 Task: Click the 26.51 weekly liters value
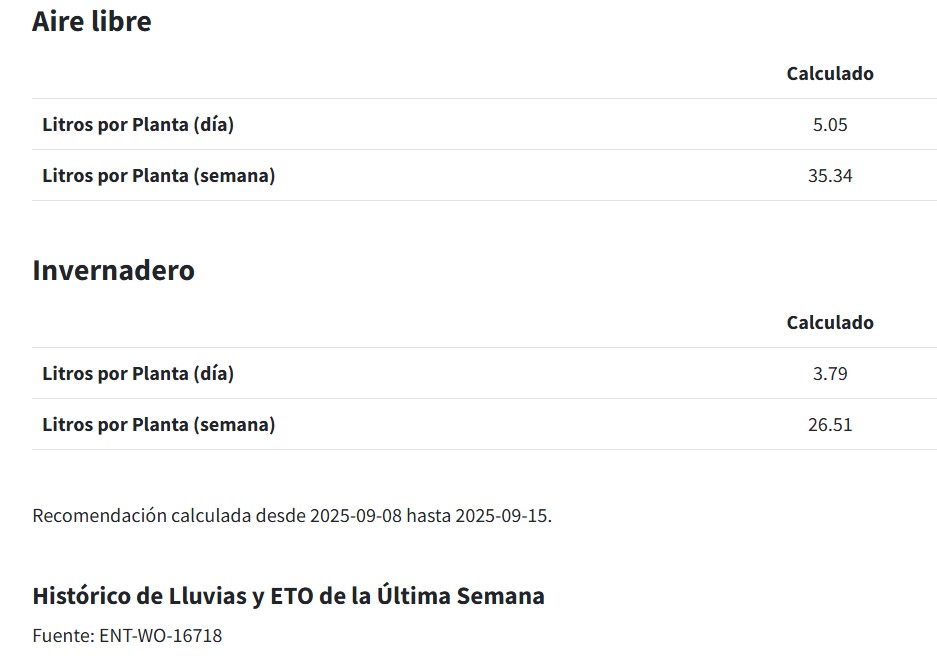click(830, 425)
